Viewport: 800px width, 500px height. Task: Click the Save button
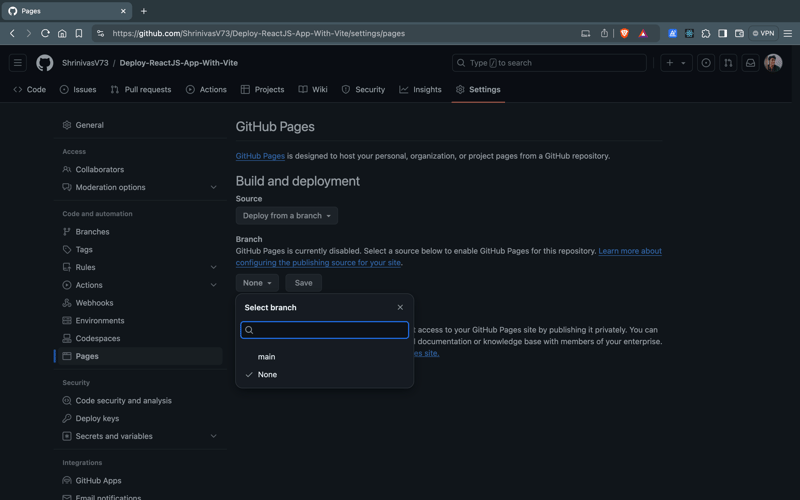304,283
